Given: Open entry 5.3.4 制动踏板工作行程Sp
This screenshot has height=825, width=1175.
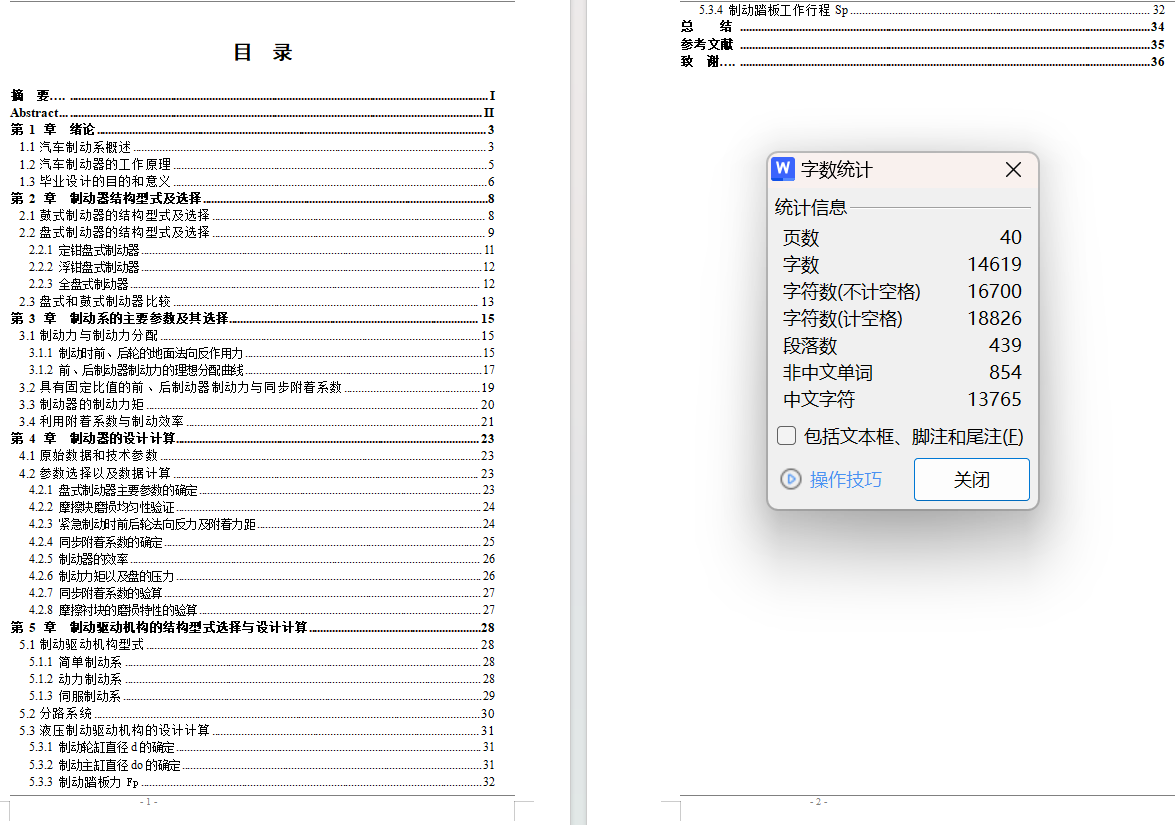Looking at the screenshot, I should pos(932,10).
